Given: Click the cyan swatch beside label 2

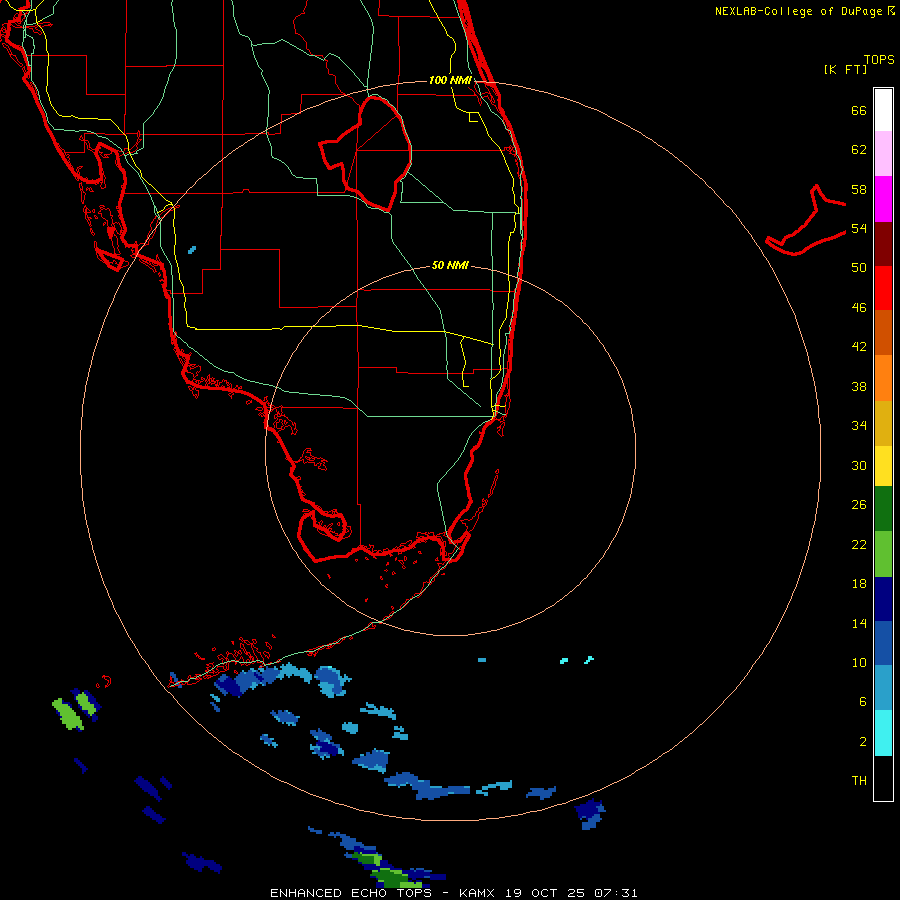Looking at the screenshot, I should [883, 733].
